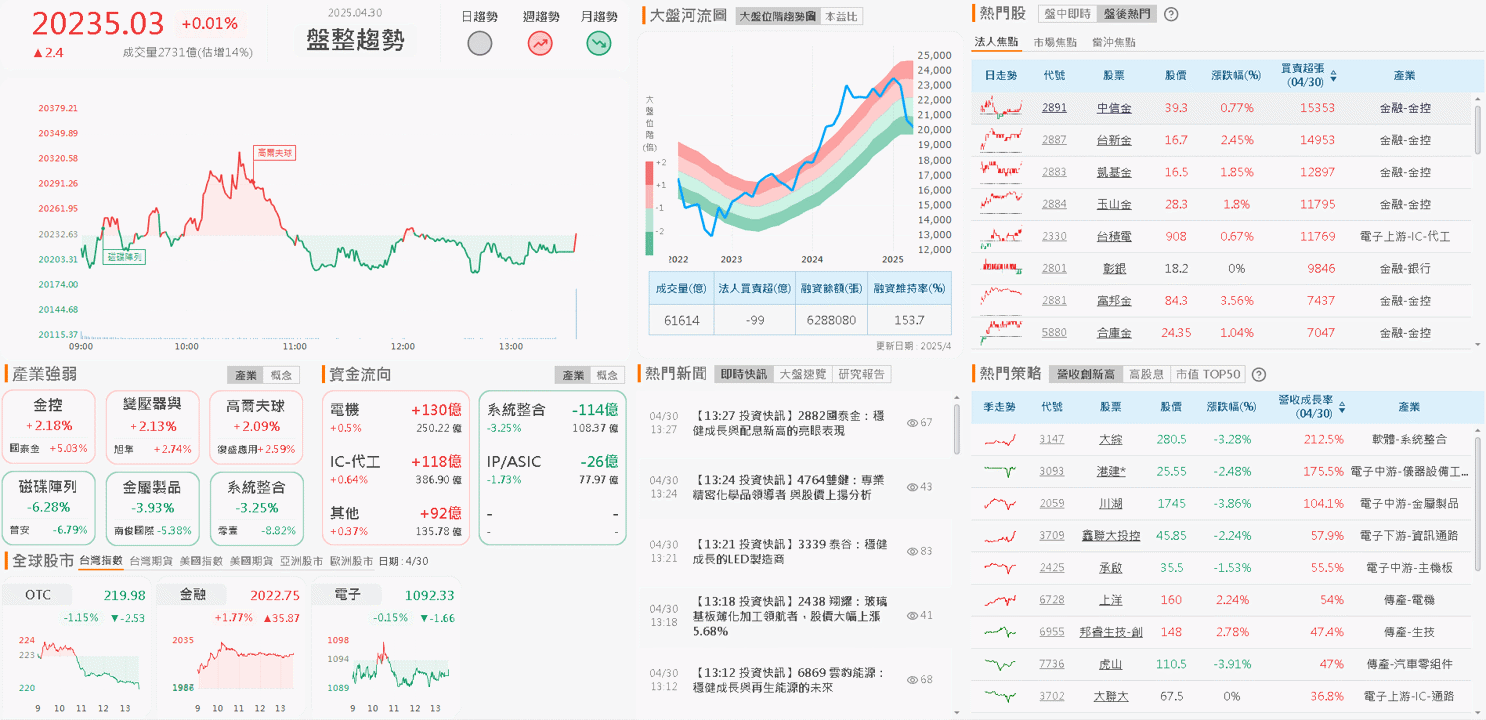Click view-count eye icon for 2882國泰金 news
1486x720 pixels.
[x=912, y=423]
